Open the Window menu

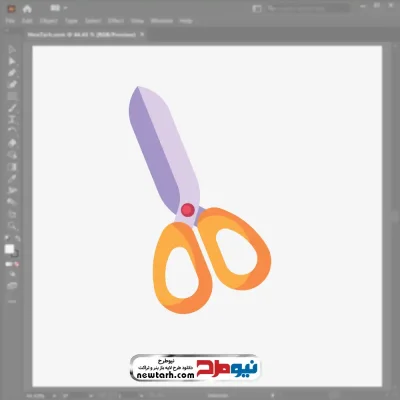pyautogui.click(x=162, y=21)
